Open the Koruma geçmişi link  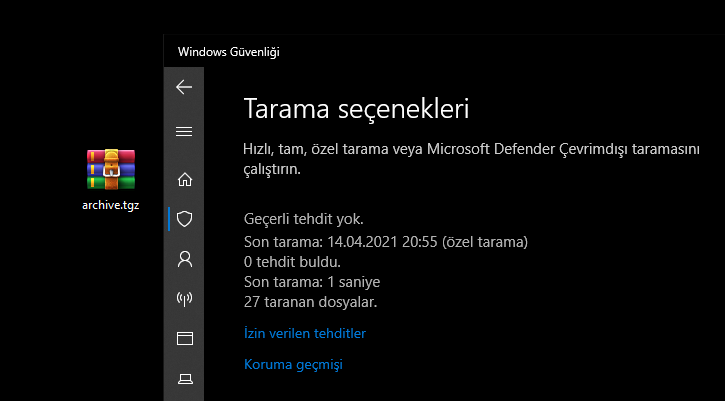coord(293,364)
